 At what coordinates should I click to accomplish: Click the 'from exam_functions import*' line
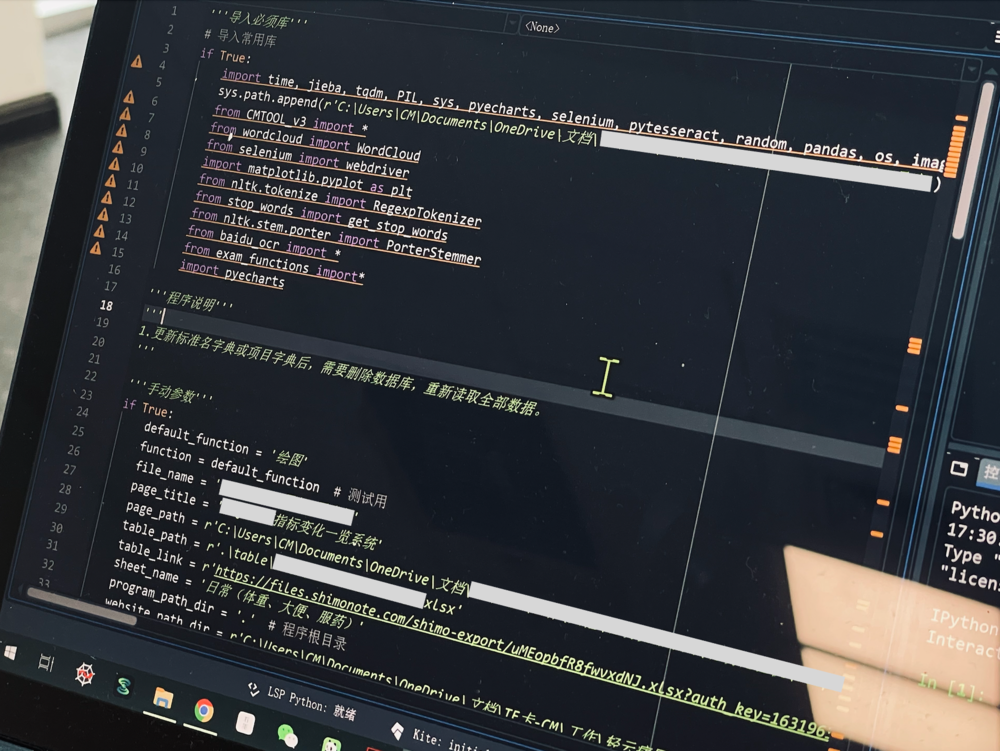click(274, 261)
